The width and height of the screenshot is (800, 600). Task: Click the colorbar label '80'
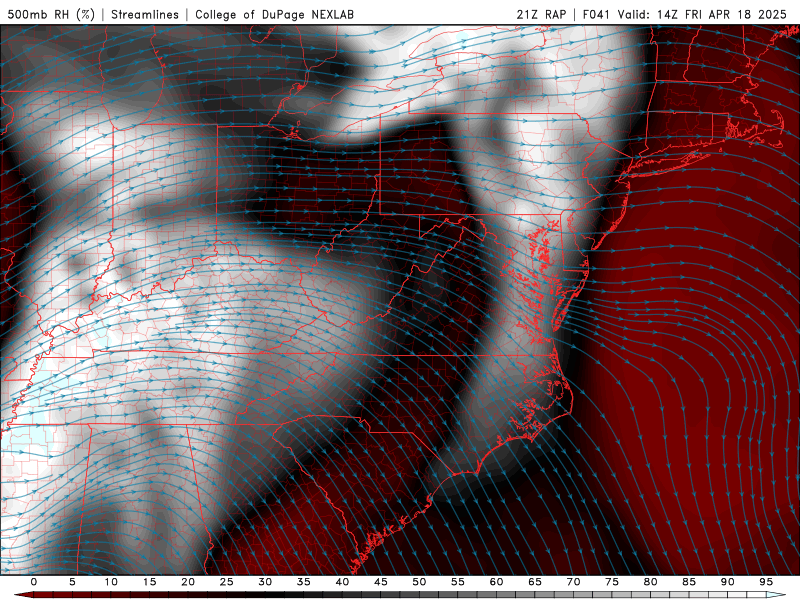coord(651,582)
